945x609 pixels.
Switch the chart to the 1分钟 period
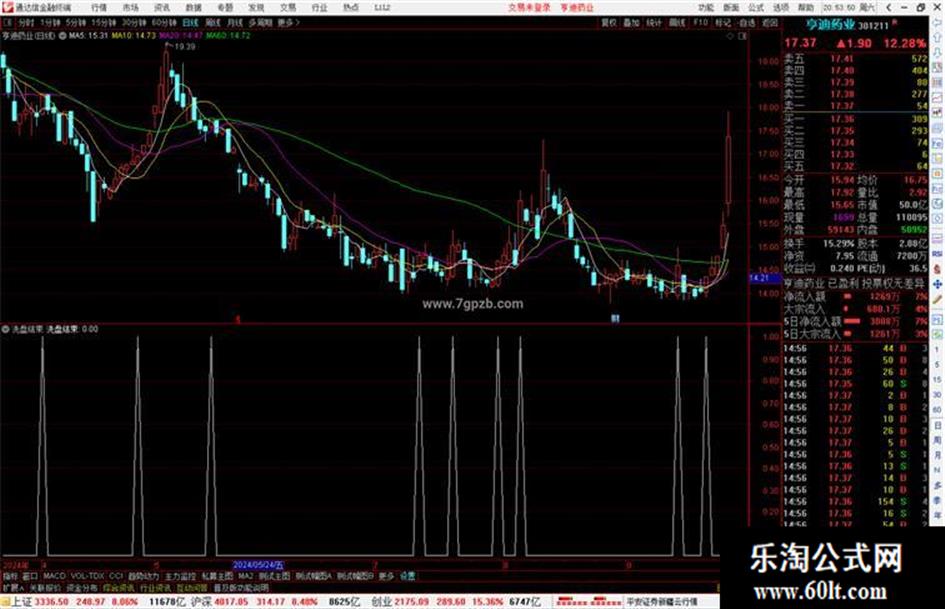[50, 22]
